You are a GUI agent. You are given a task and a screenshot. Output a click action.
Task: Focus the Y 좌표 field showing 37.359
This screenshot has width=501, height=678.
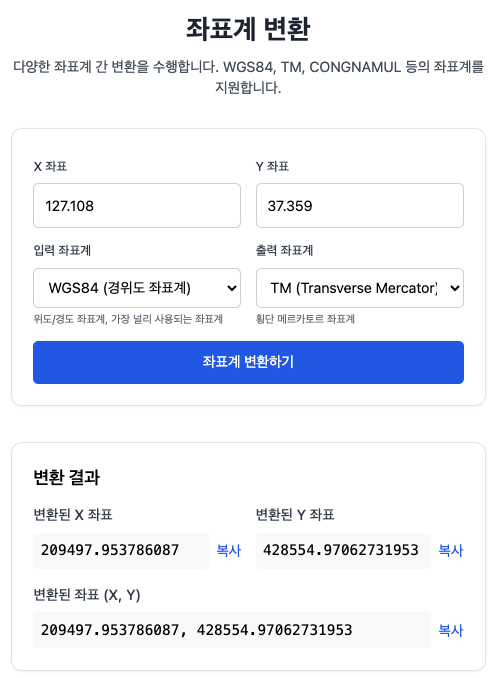pyautogui.click(x=360, y=205)
